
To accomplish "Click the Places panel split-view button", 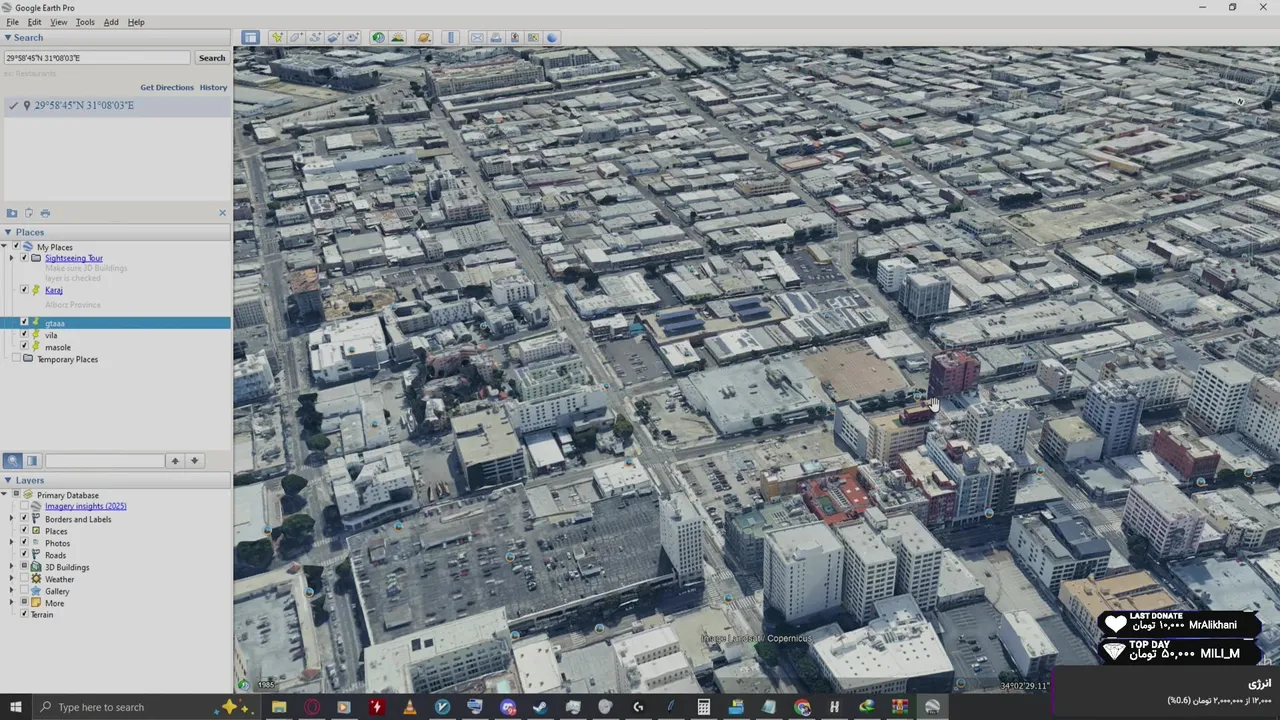I will tap(31, 461).
